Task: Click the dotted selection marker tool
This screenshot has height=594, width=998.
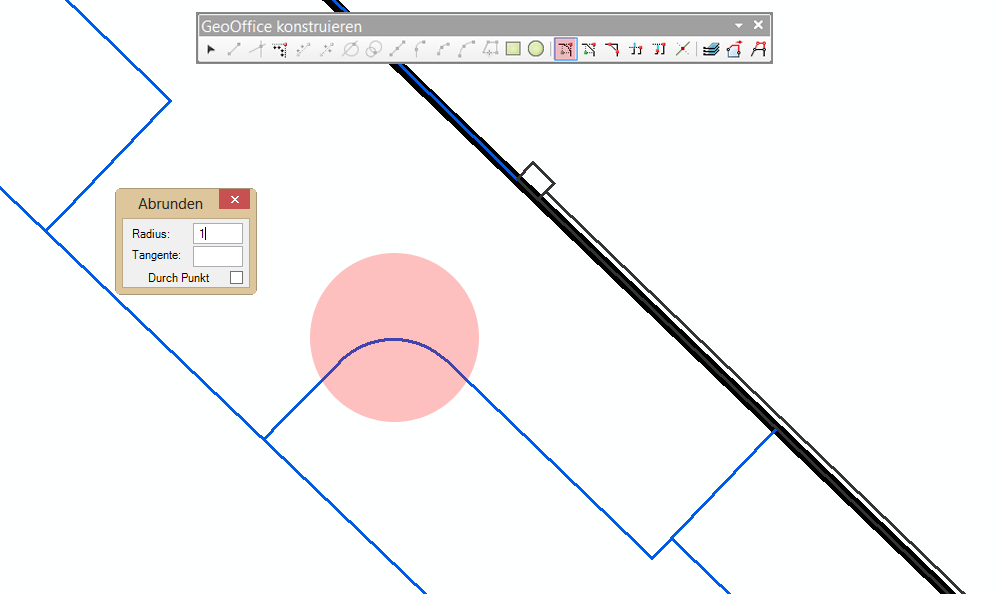Action: tap(280, 49)
